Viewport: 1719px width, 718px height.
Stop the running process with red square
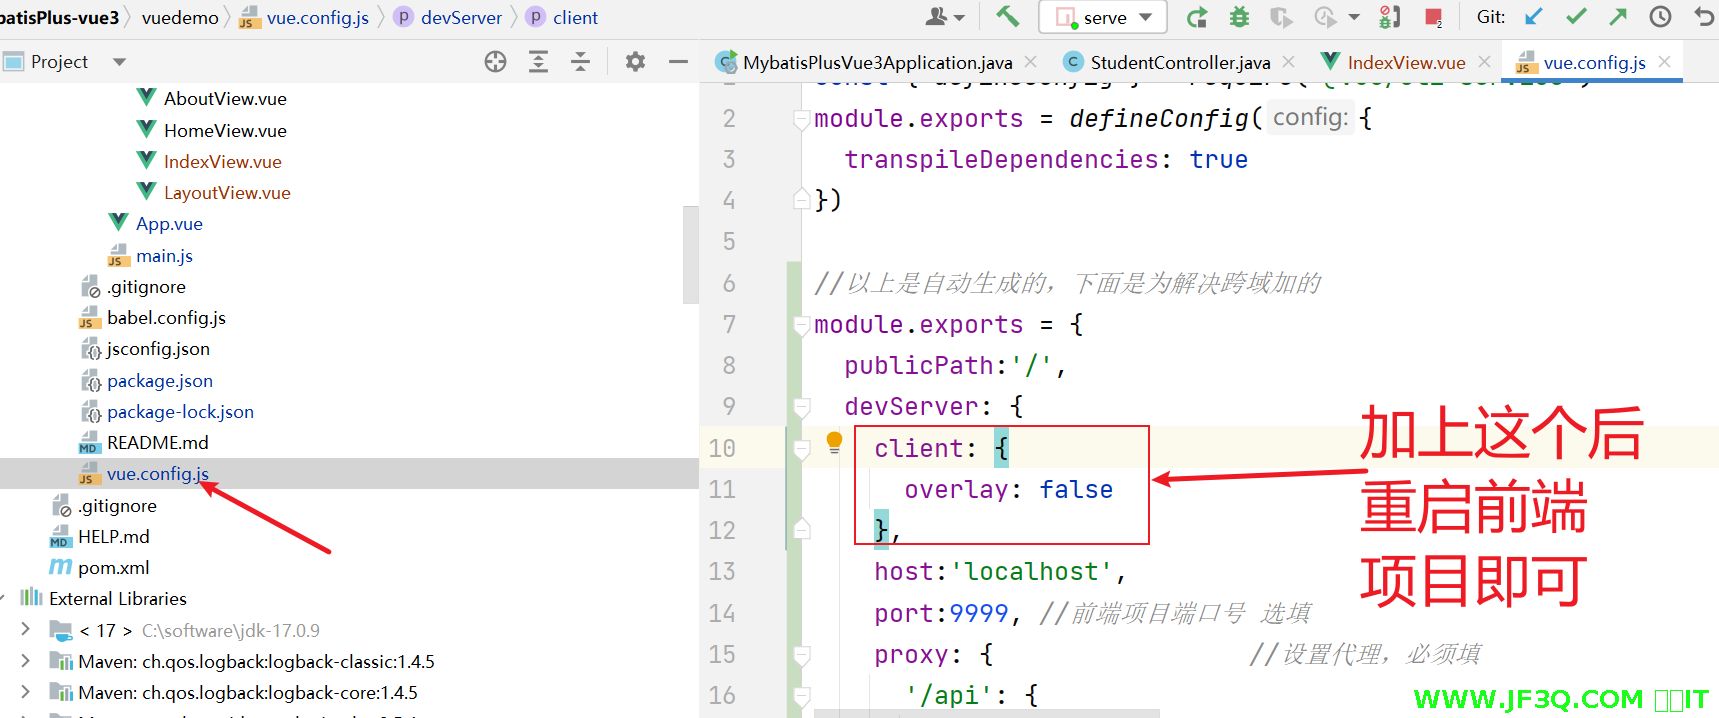1433,17
